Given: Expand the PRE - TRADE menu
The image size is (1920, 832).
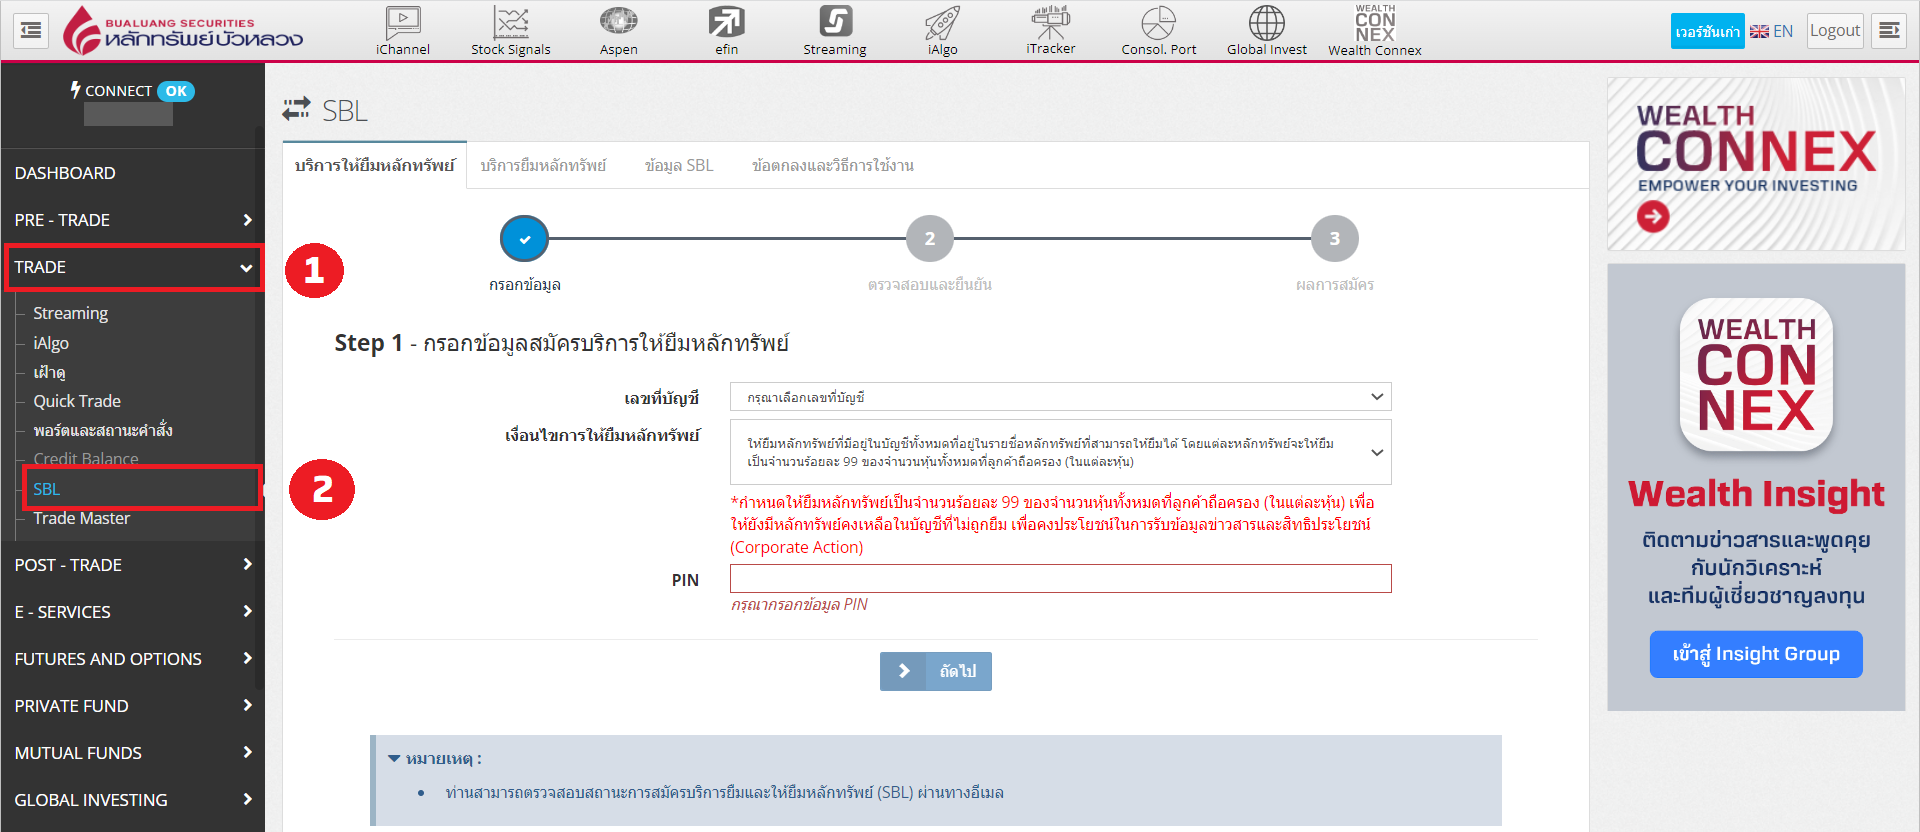Looking at the screenshot, I should [x=132, y=220].
